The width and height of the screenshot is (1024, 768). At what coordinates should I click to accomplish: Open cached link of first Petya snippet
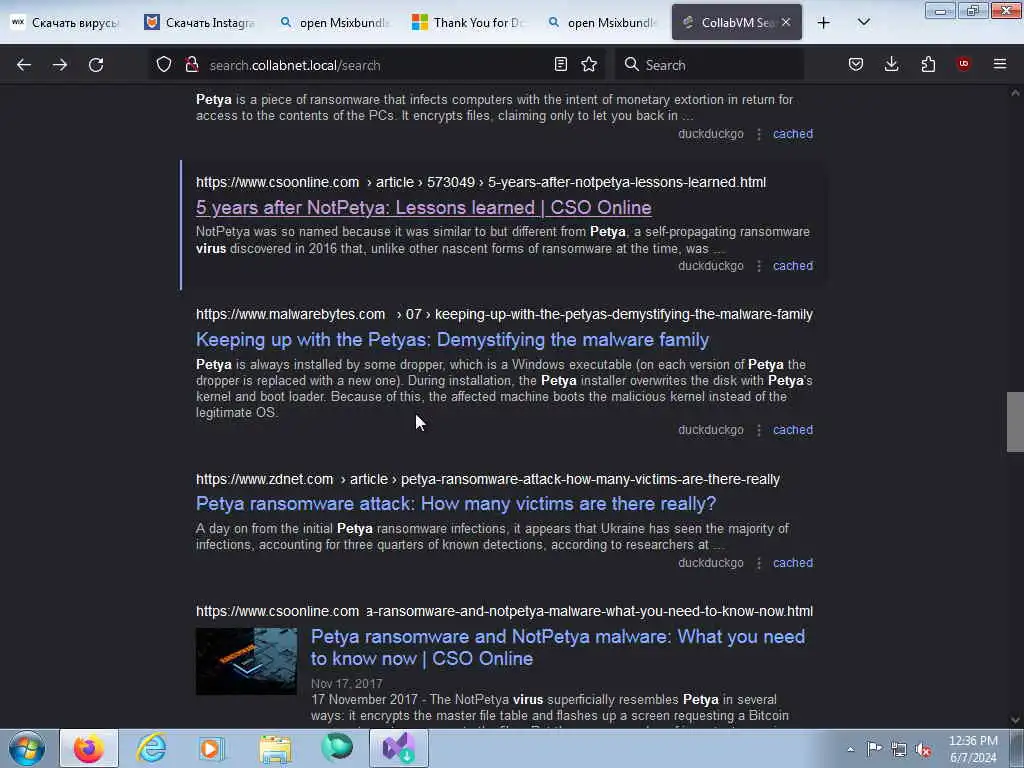(793, 134)
